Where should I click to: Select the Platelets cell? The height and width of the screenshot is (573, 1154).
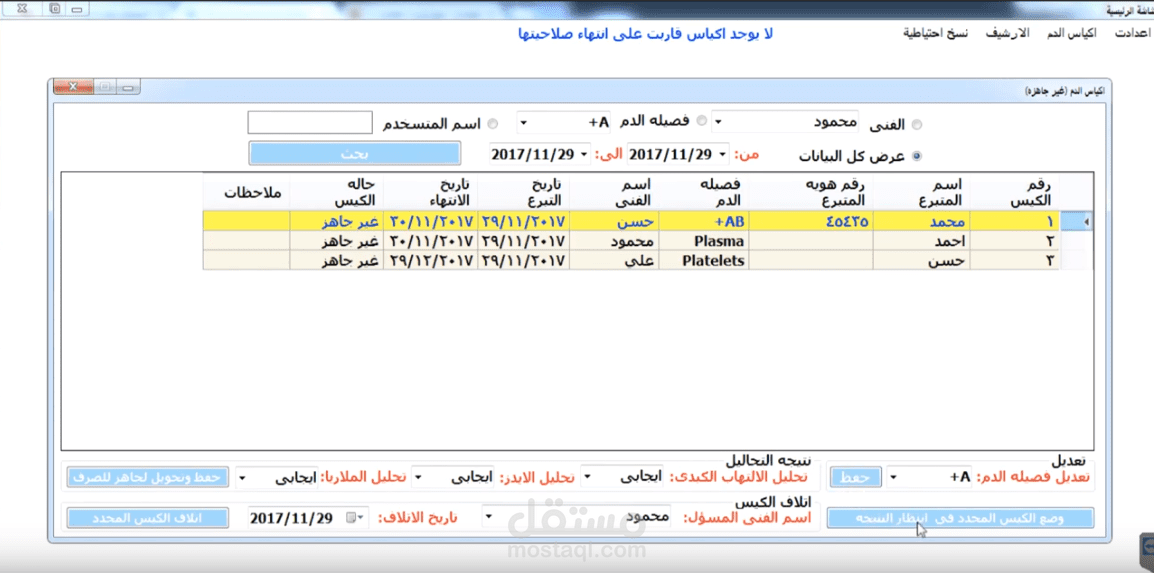(704, 260)
